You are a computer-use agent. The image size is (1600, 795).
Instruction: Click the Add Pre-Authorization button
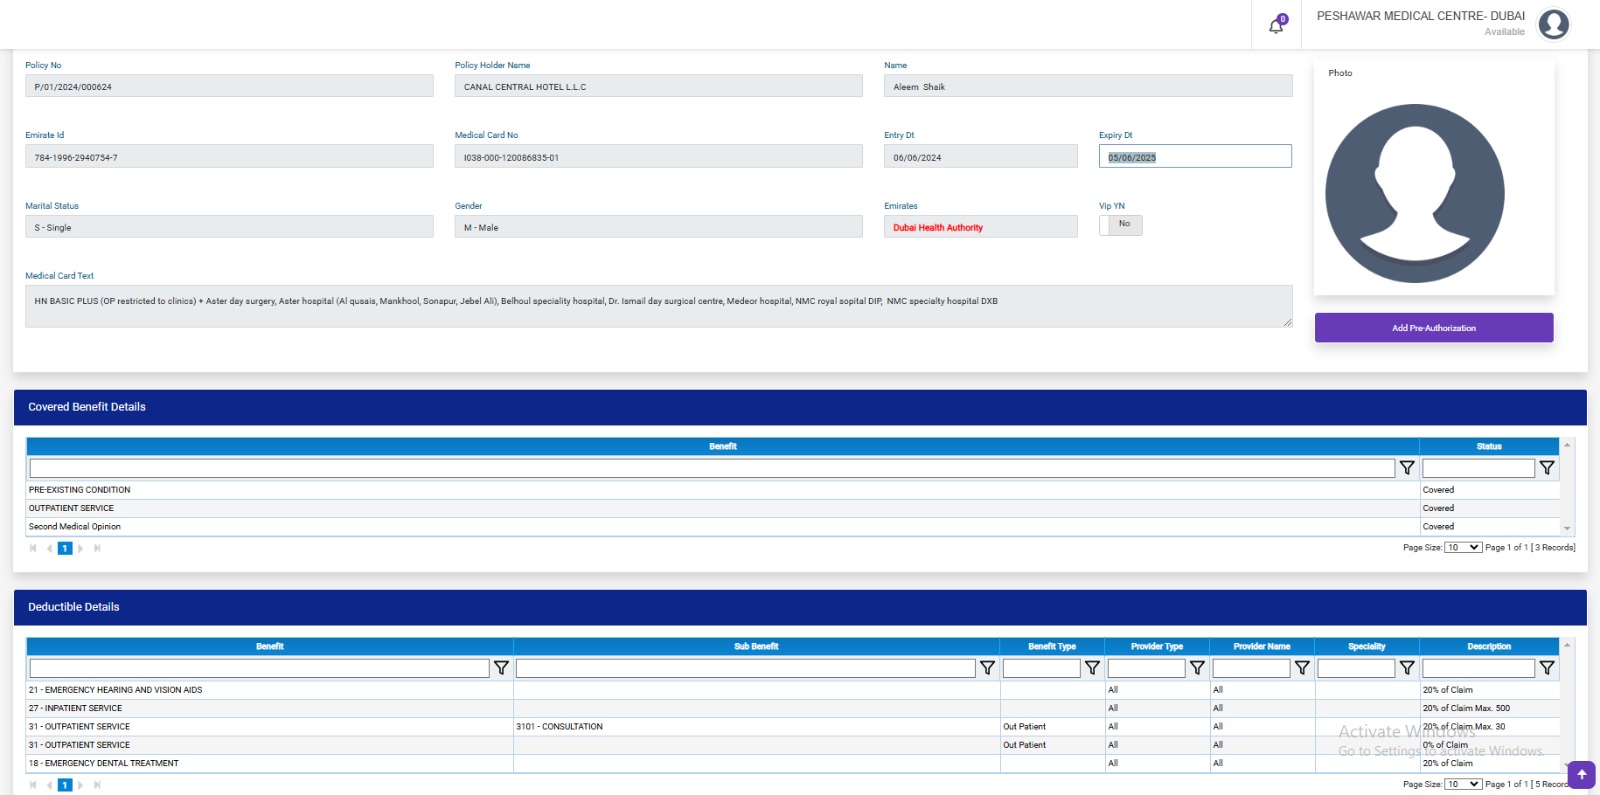click(x=1433, y=328)
